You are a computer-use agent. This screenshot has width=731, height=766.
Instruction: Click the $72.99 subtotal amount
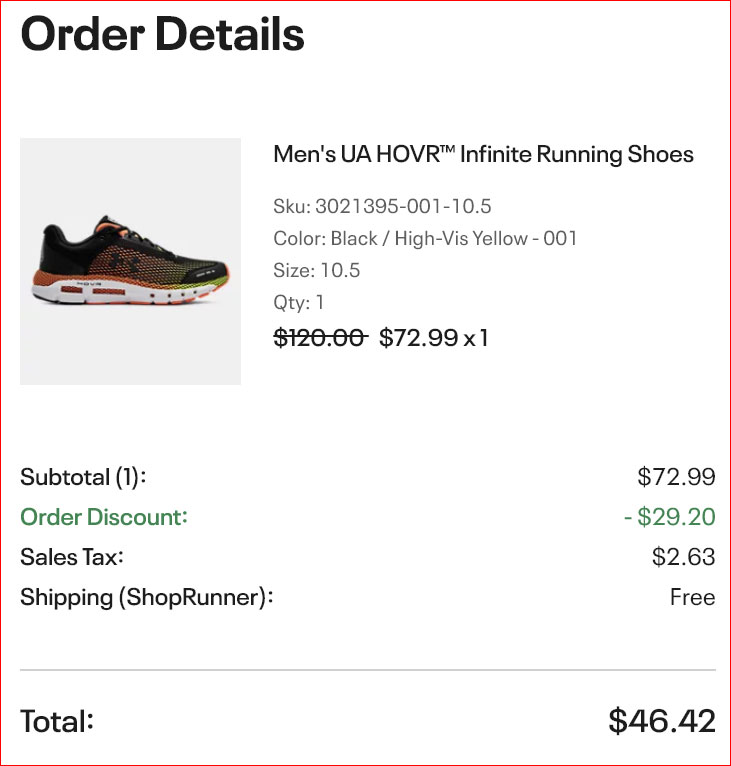[x=676, y=477]
